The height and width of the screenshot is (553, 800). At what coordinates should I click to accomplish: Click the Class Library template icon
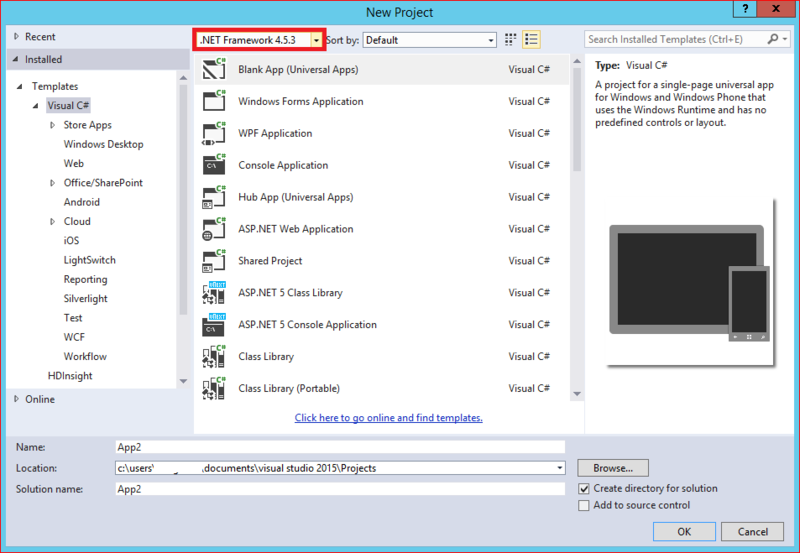214,356
